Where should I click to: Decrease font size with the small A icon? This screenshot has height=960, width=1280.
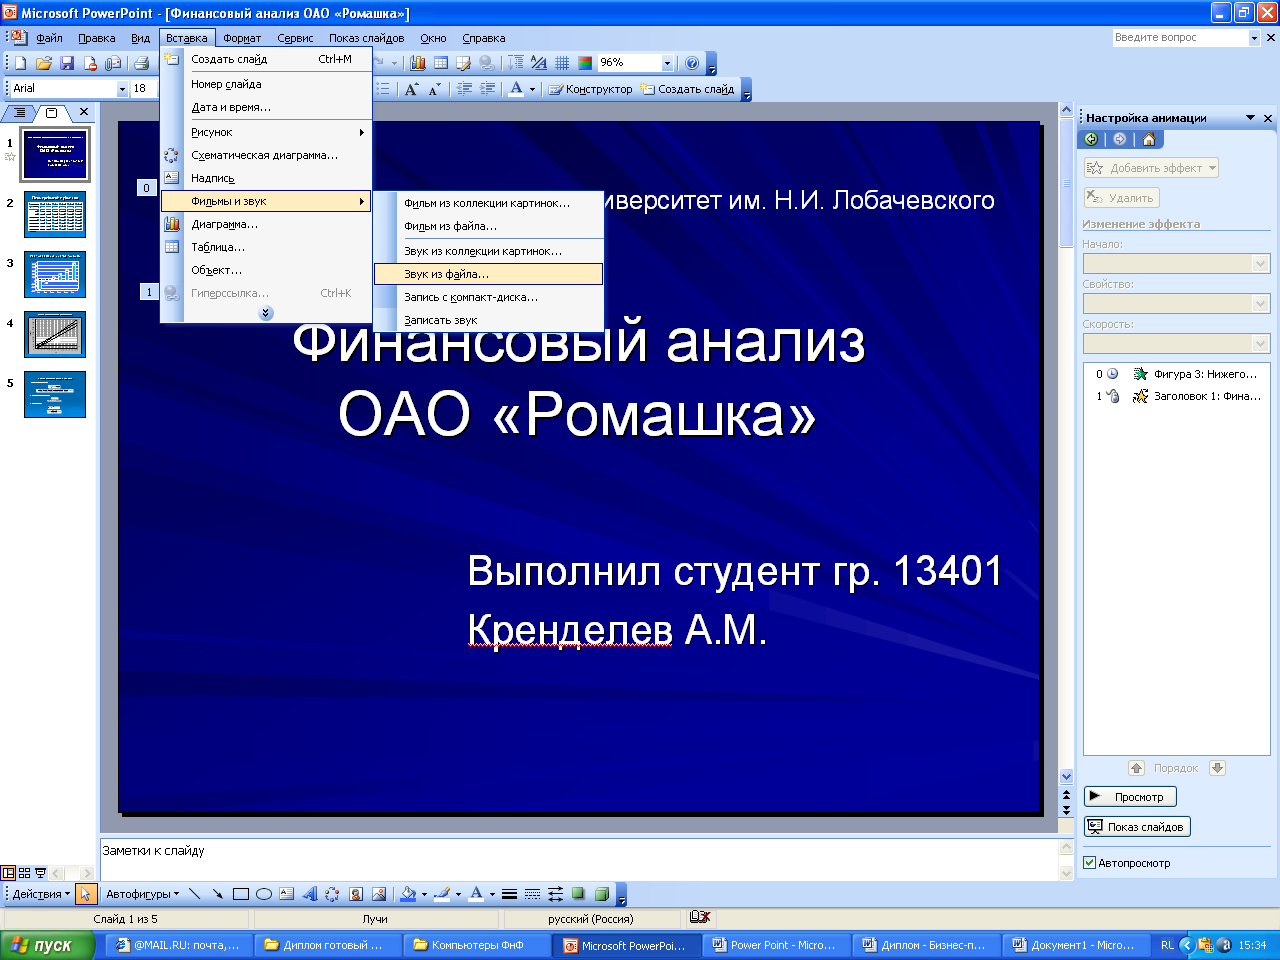click(434, 89)
